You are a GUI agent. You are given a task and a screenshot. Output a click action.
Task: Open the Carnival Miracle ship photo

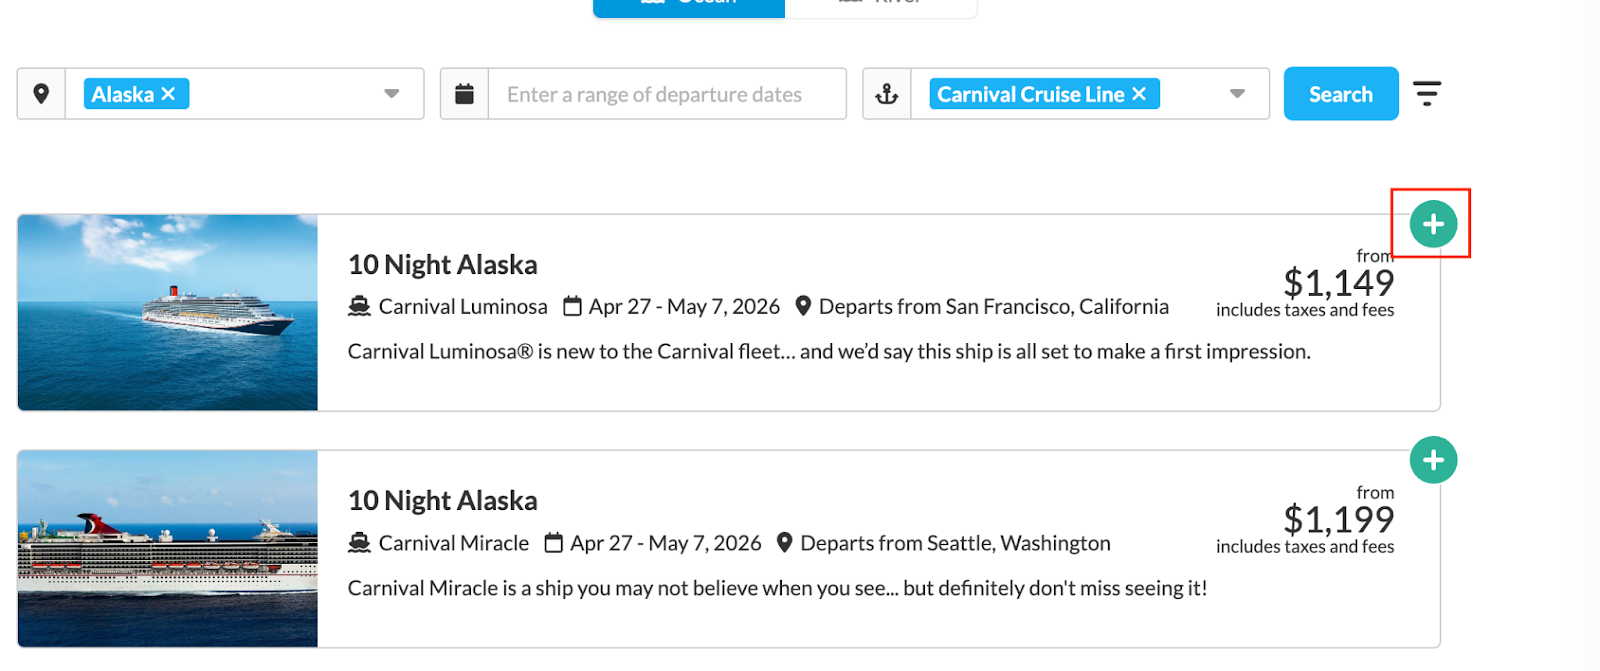coord(168,548)
